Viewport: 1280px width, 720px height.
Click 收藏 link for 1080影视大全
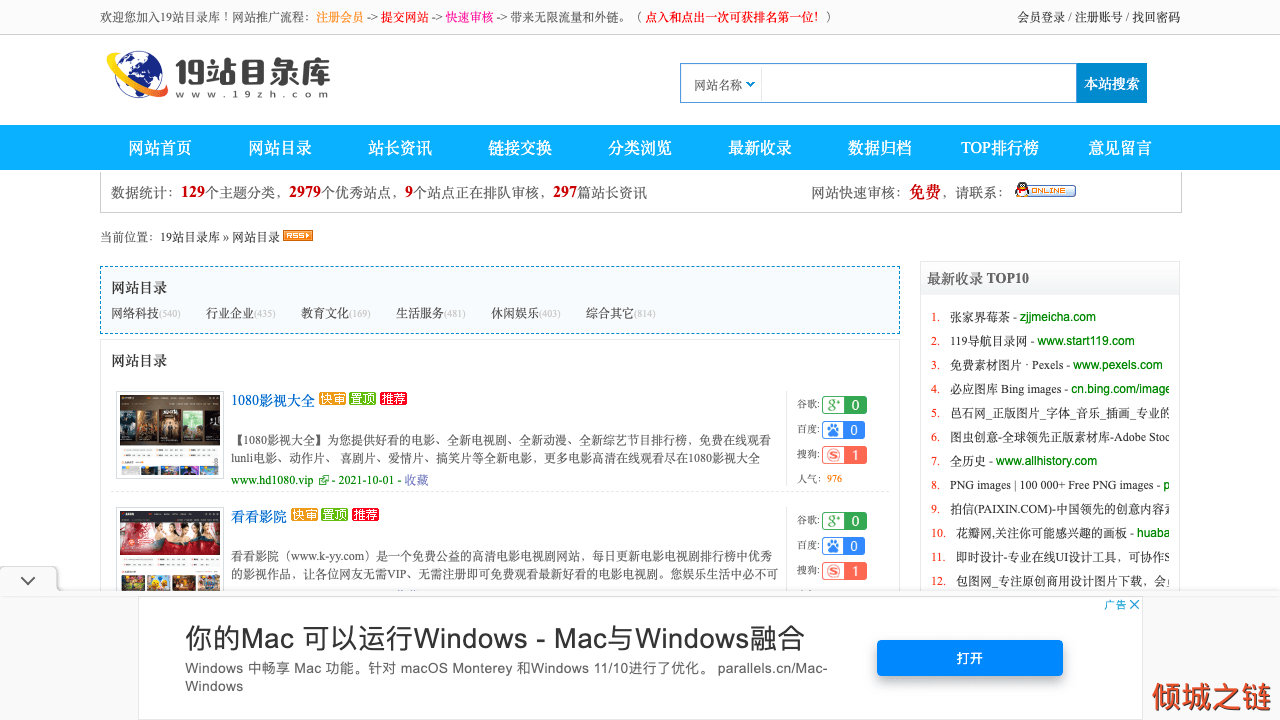416,480
